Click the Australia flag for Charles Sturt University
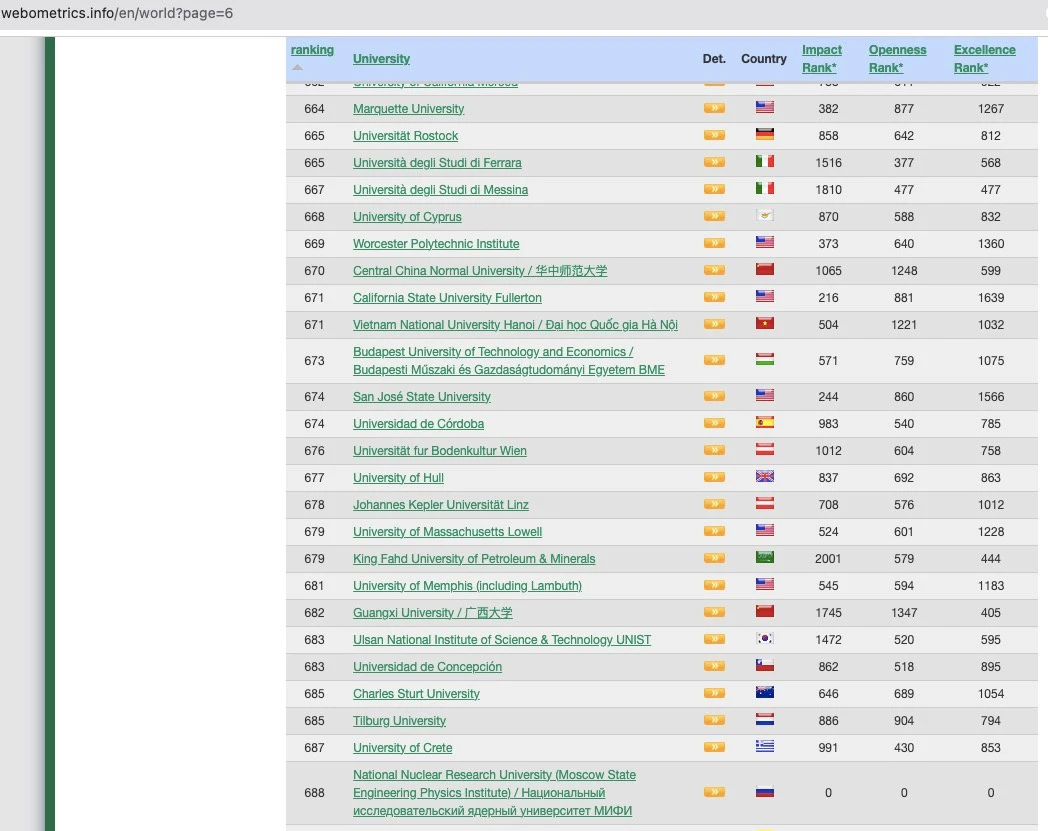The width and height of the screenshot is (1048, 831). 764,693
